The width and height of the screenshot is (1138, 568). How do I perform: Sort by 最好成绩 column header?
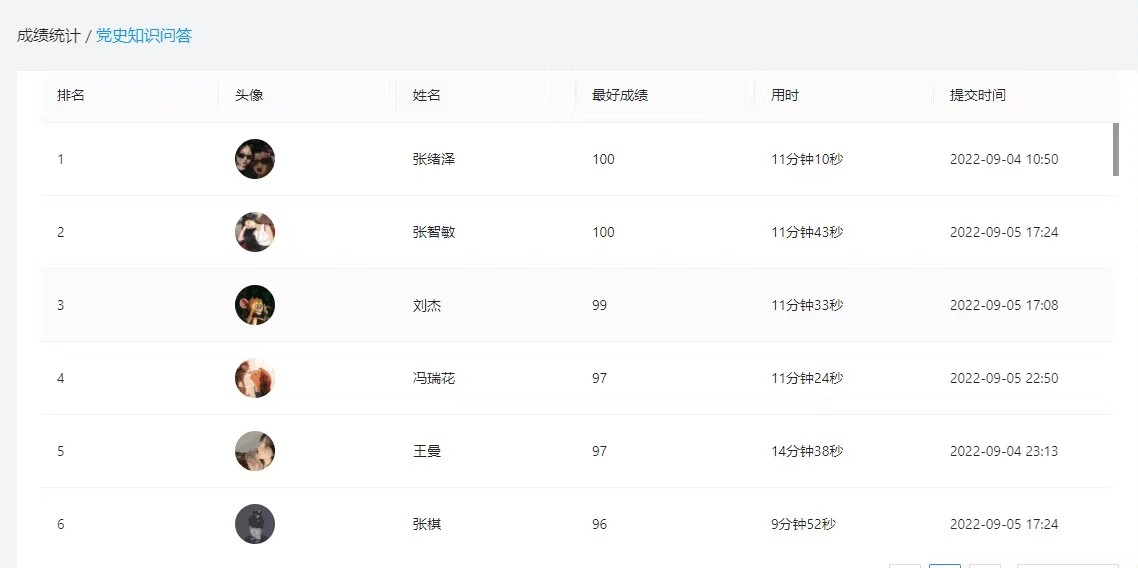(x=620, y=95)
